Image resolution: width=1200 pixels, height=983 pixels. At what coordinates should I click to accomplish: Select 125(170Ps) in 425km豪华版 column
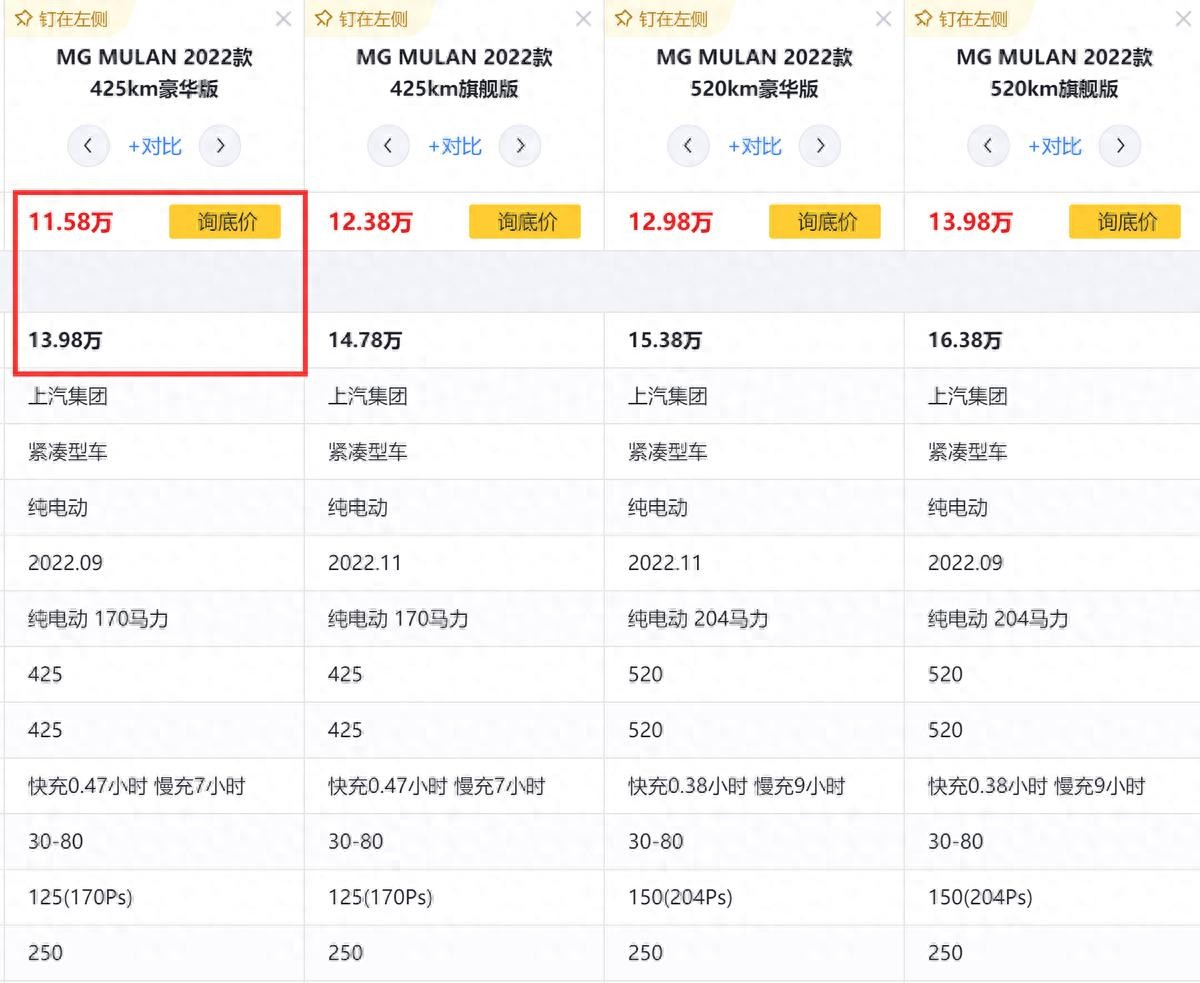[80, 898]
